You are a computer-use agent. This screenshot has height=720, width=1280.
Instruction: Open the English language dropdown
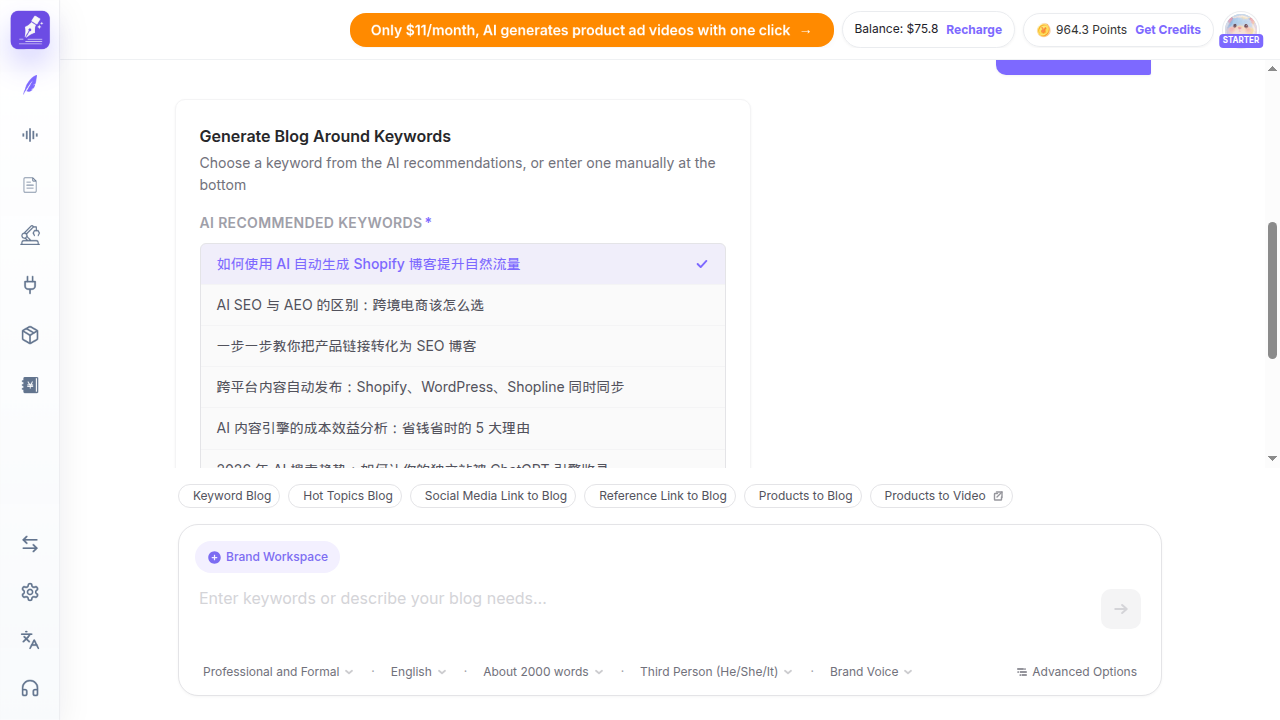[418, 672]
